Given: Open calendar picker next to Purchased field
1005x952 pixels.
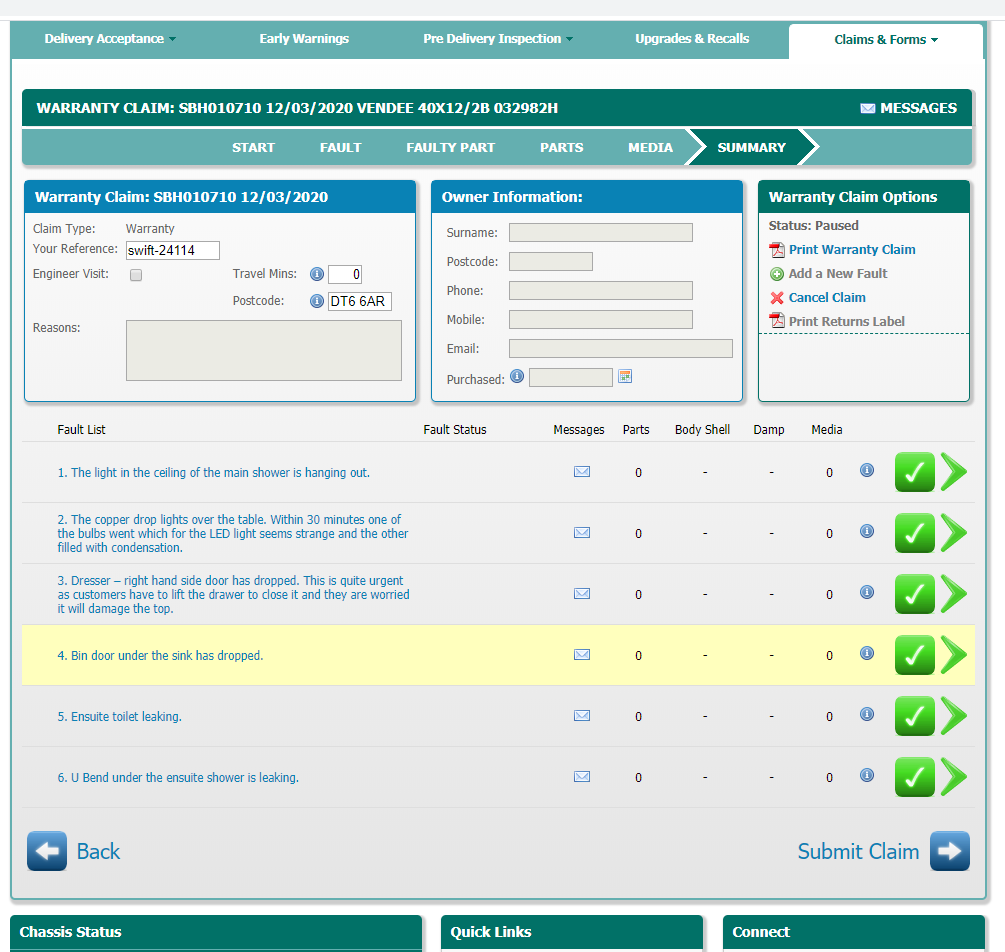Looking at the screenshot, I should click(x=625, y=377).
